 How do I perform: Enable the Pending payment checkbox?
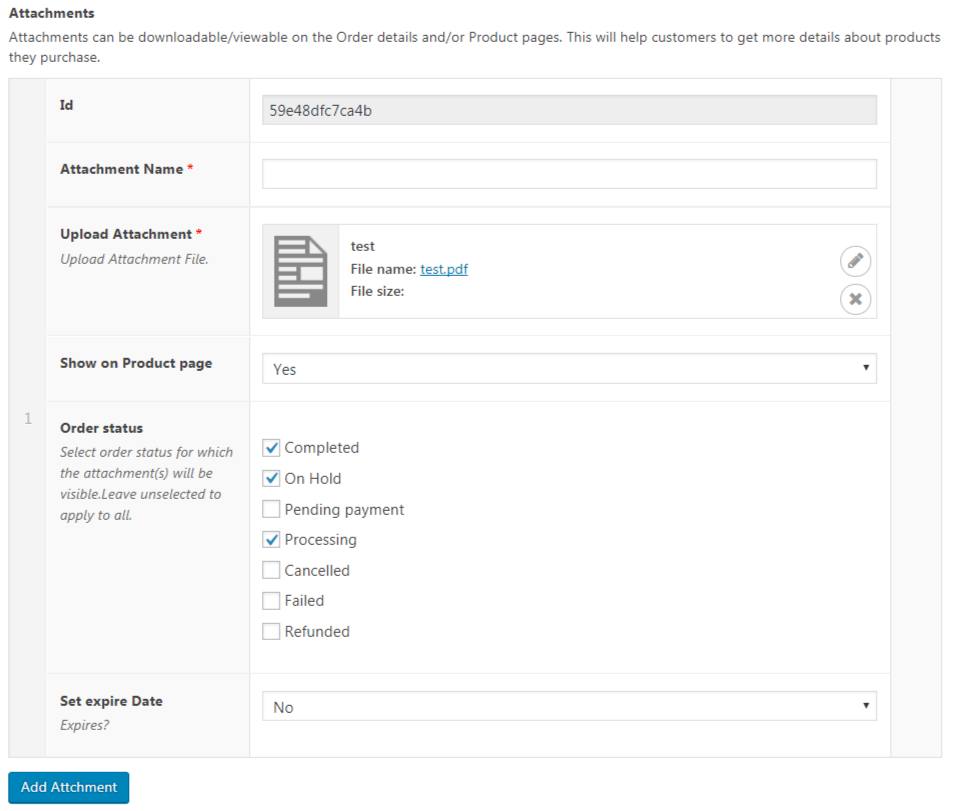click(271, 509)
